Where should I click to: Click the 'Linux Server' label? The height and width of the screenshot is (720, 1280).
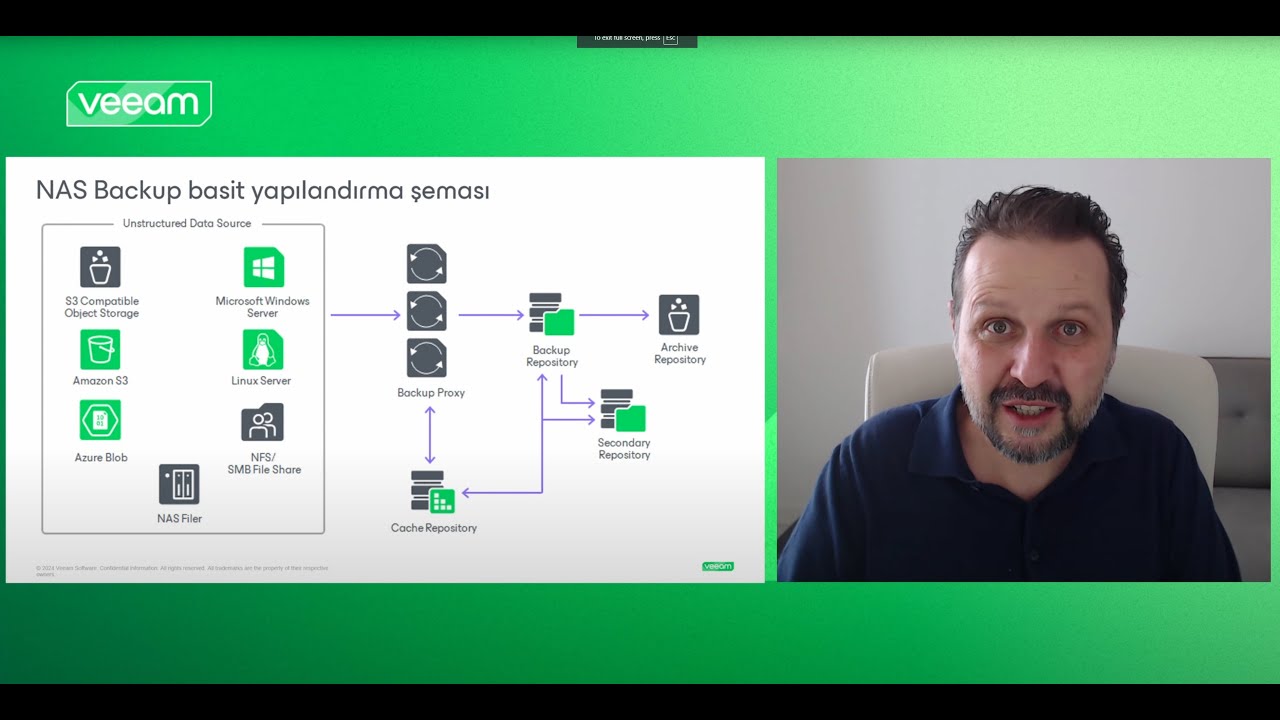point(261,381)
